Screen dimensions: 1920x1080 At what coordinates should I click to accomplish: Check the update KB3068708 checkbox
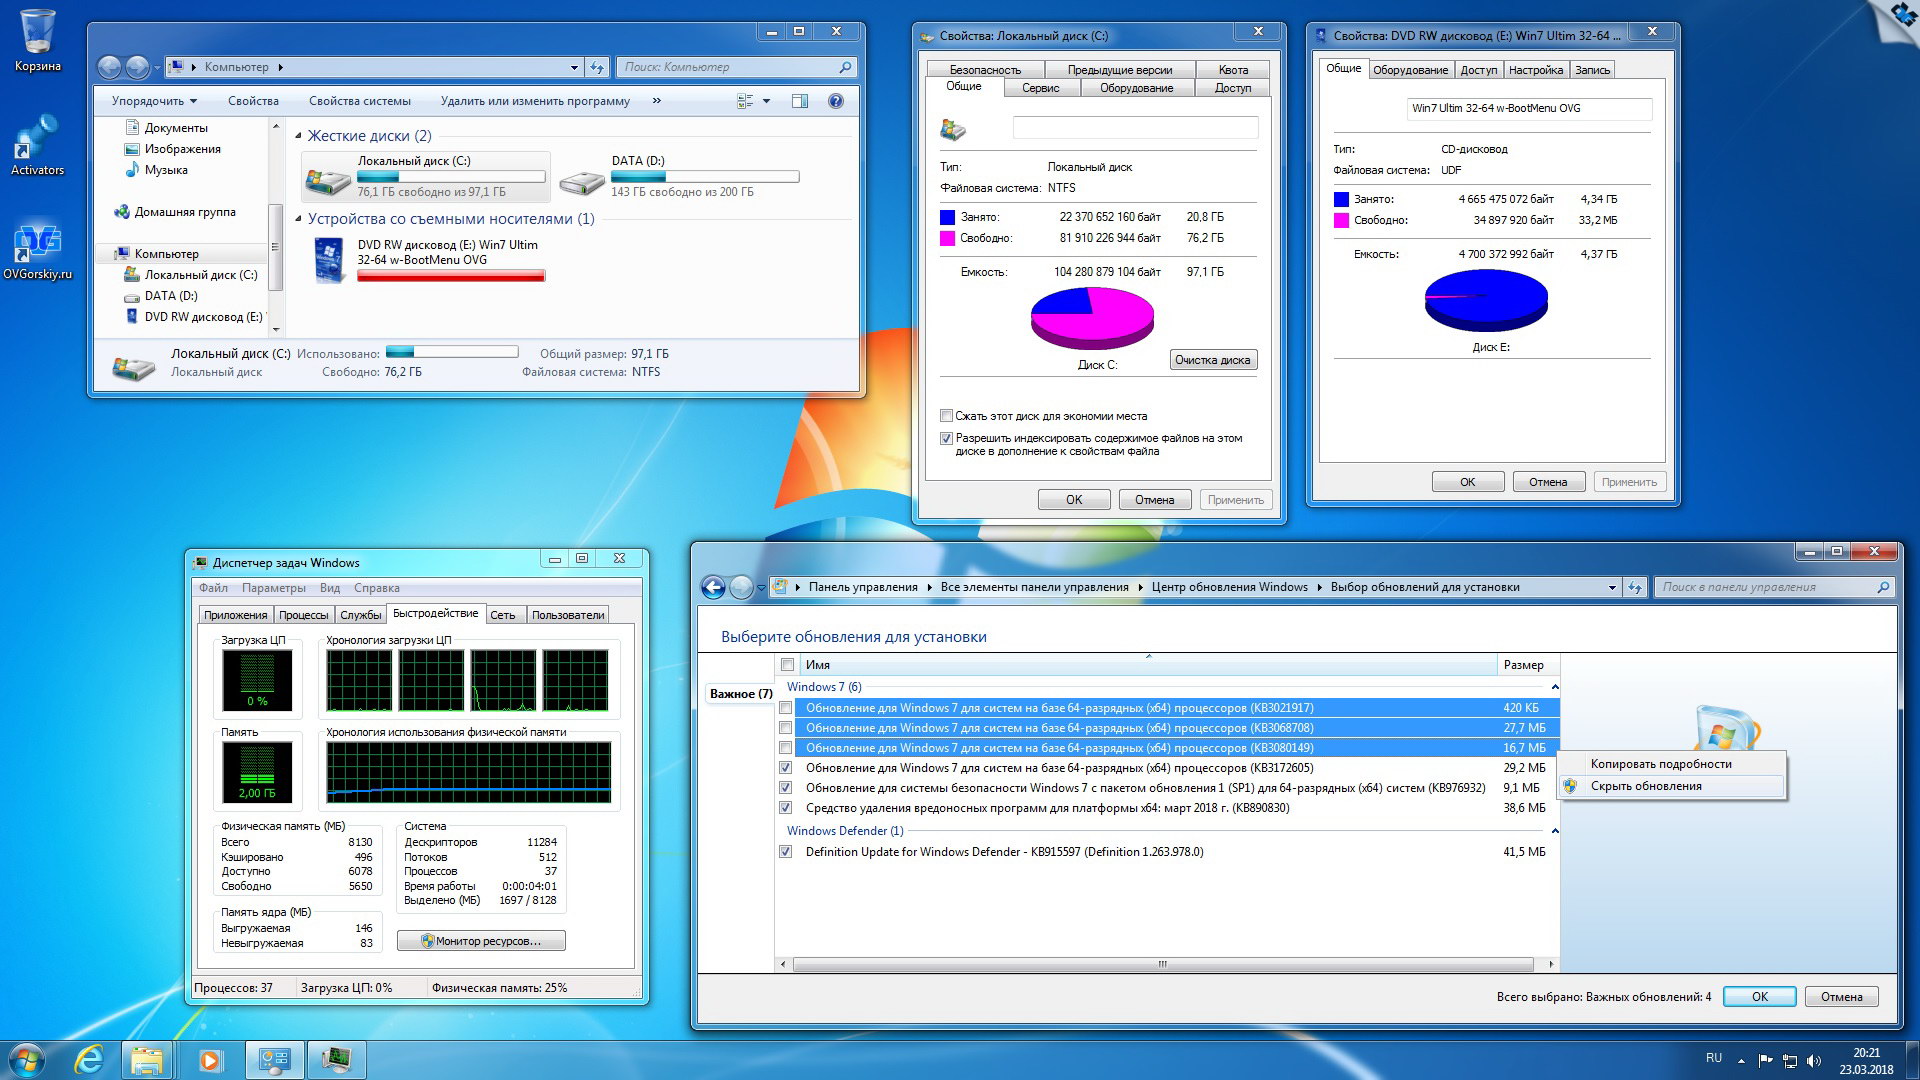click(785, 728)
